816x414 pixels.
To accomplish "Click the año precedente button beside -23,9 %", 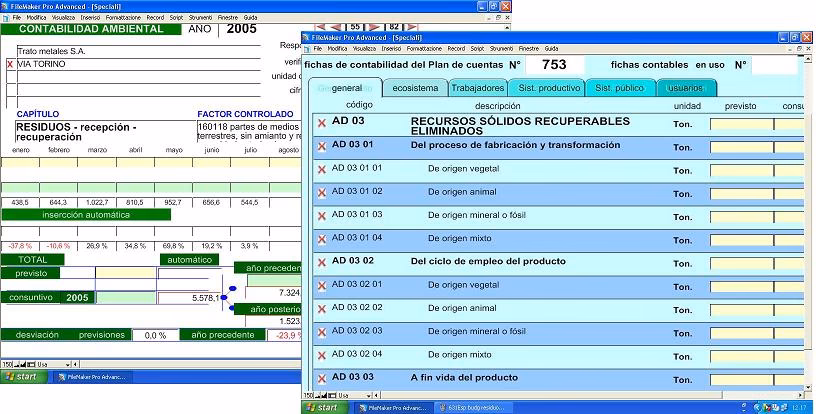I will pos(223,335).
